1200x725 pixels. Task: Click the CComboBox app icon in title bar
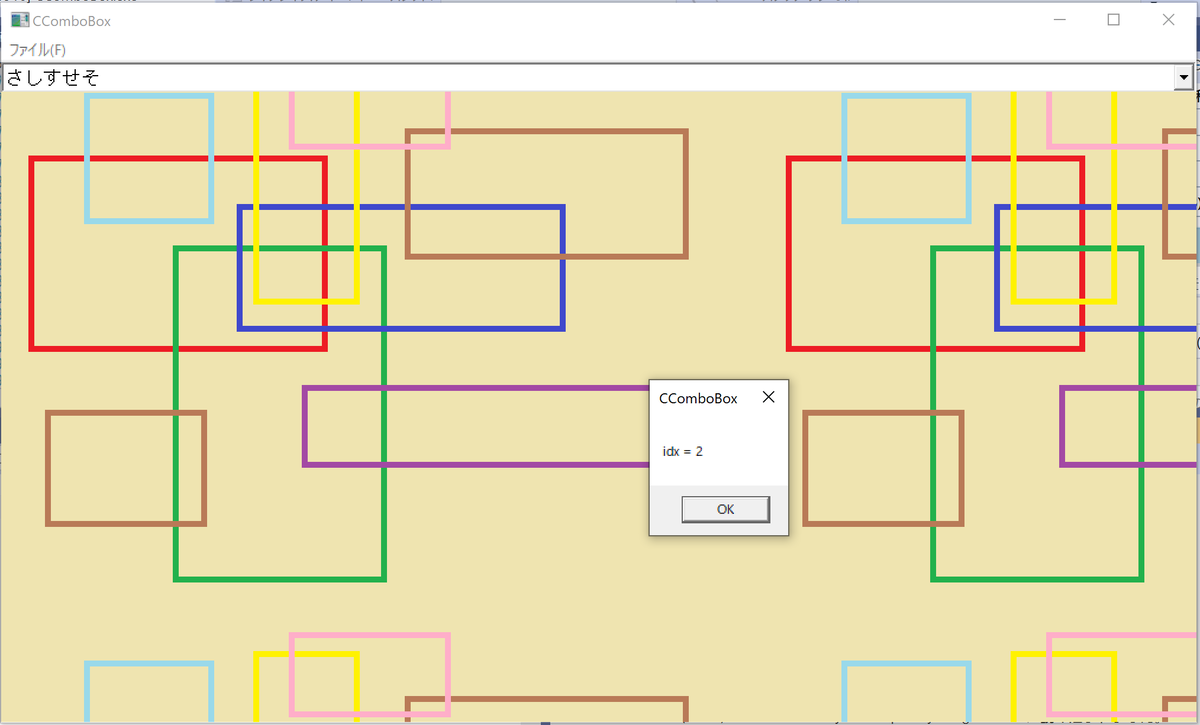coord(19,19)
